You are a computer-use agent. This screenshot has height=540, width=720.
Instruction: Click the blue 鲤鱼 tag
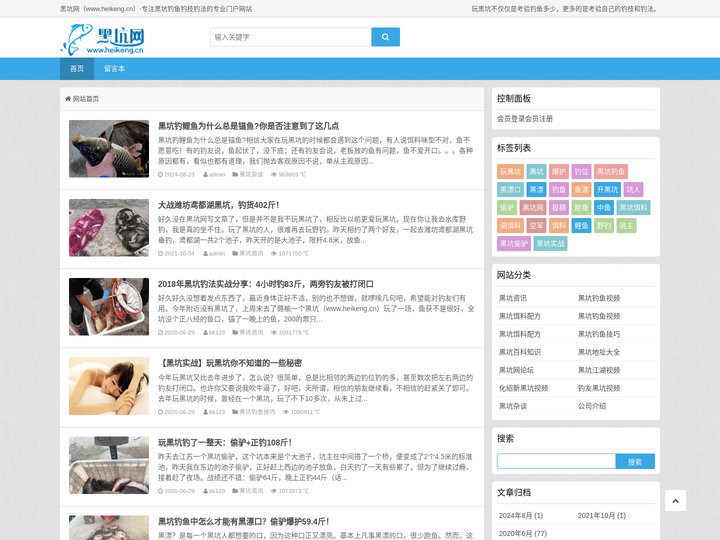point(581,225)
